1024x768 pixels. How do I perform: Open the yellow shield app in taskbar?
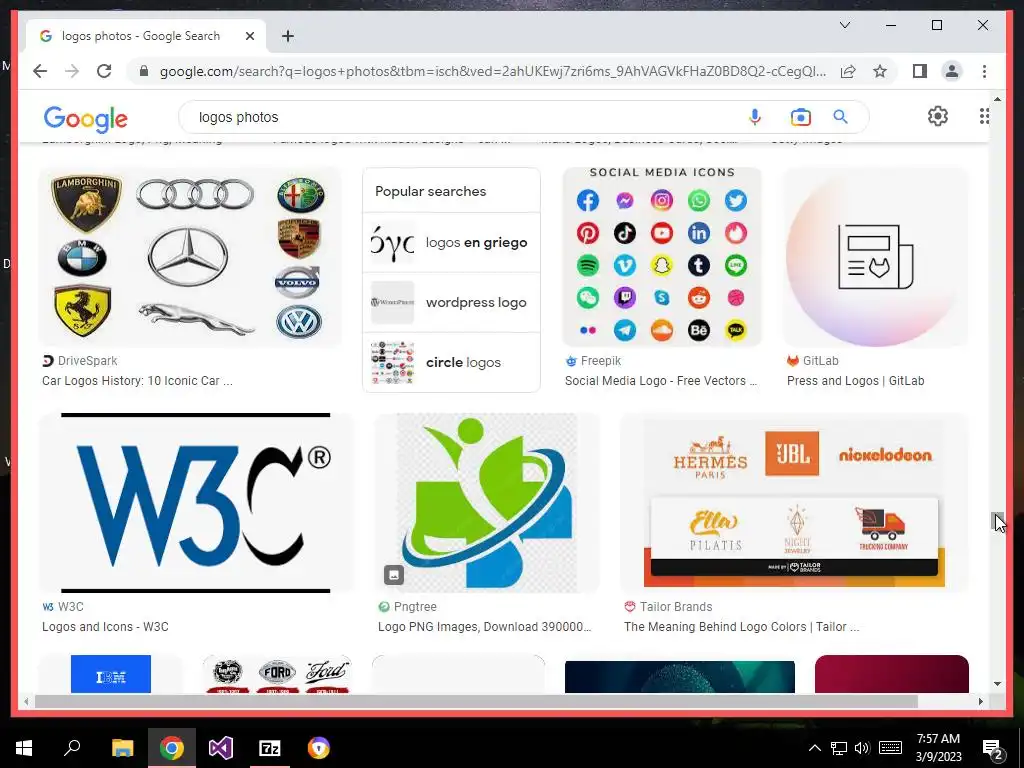point(319,748)
